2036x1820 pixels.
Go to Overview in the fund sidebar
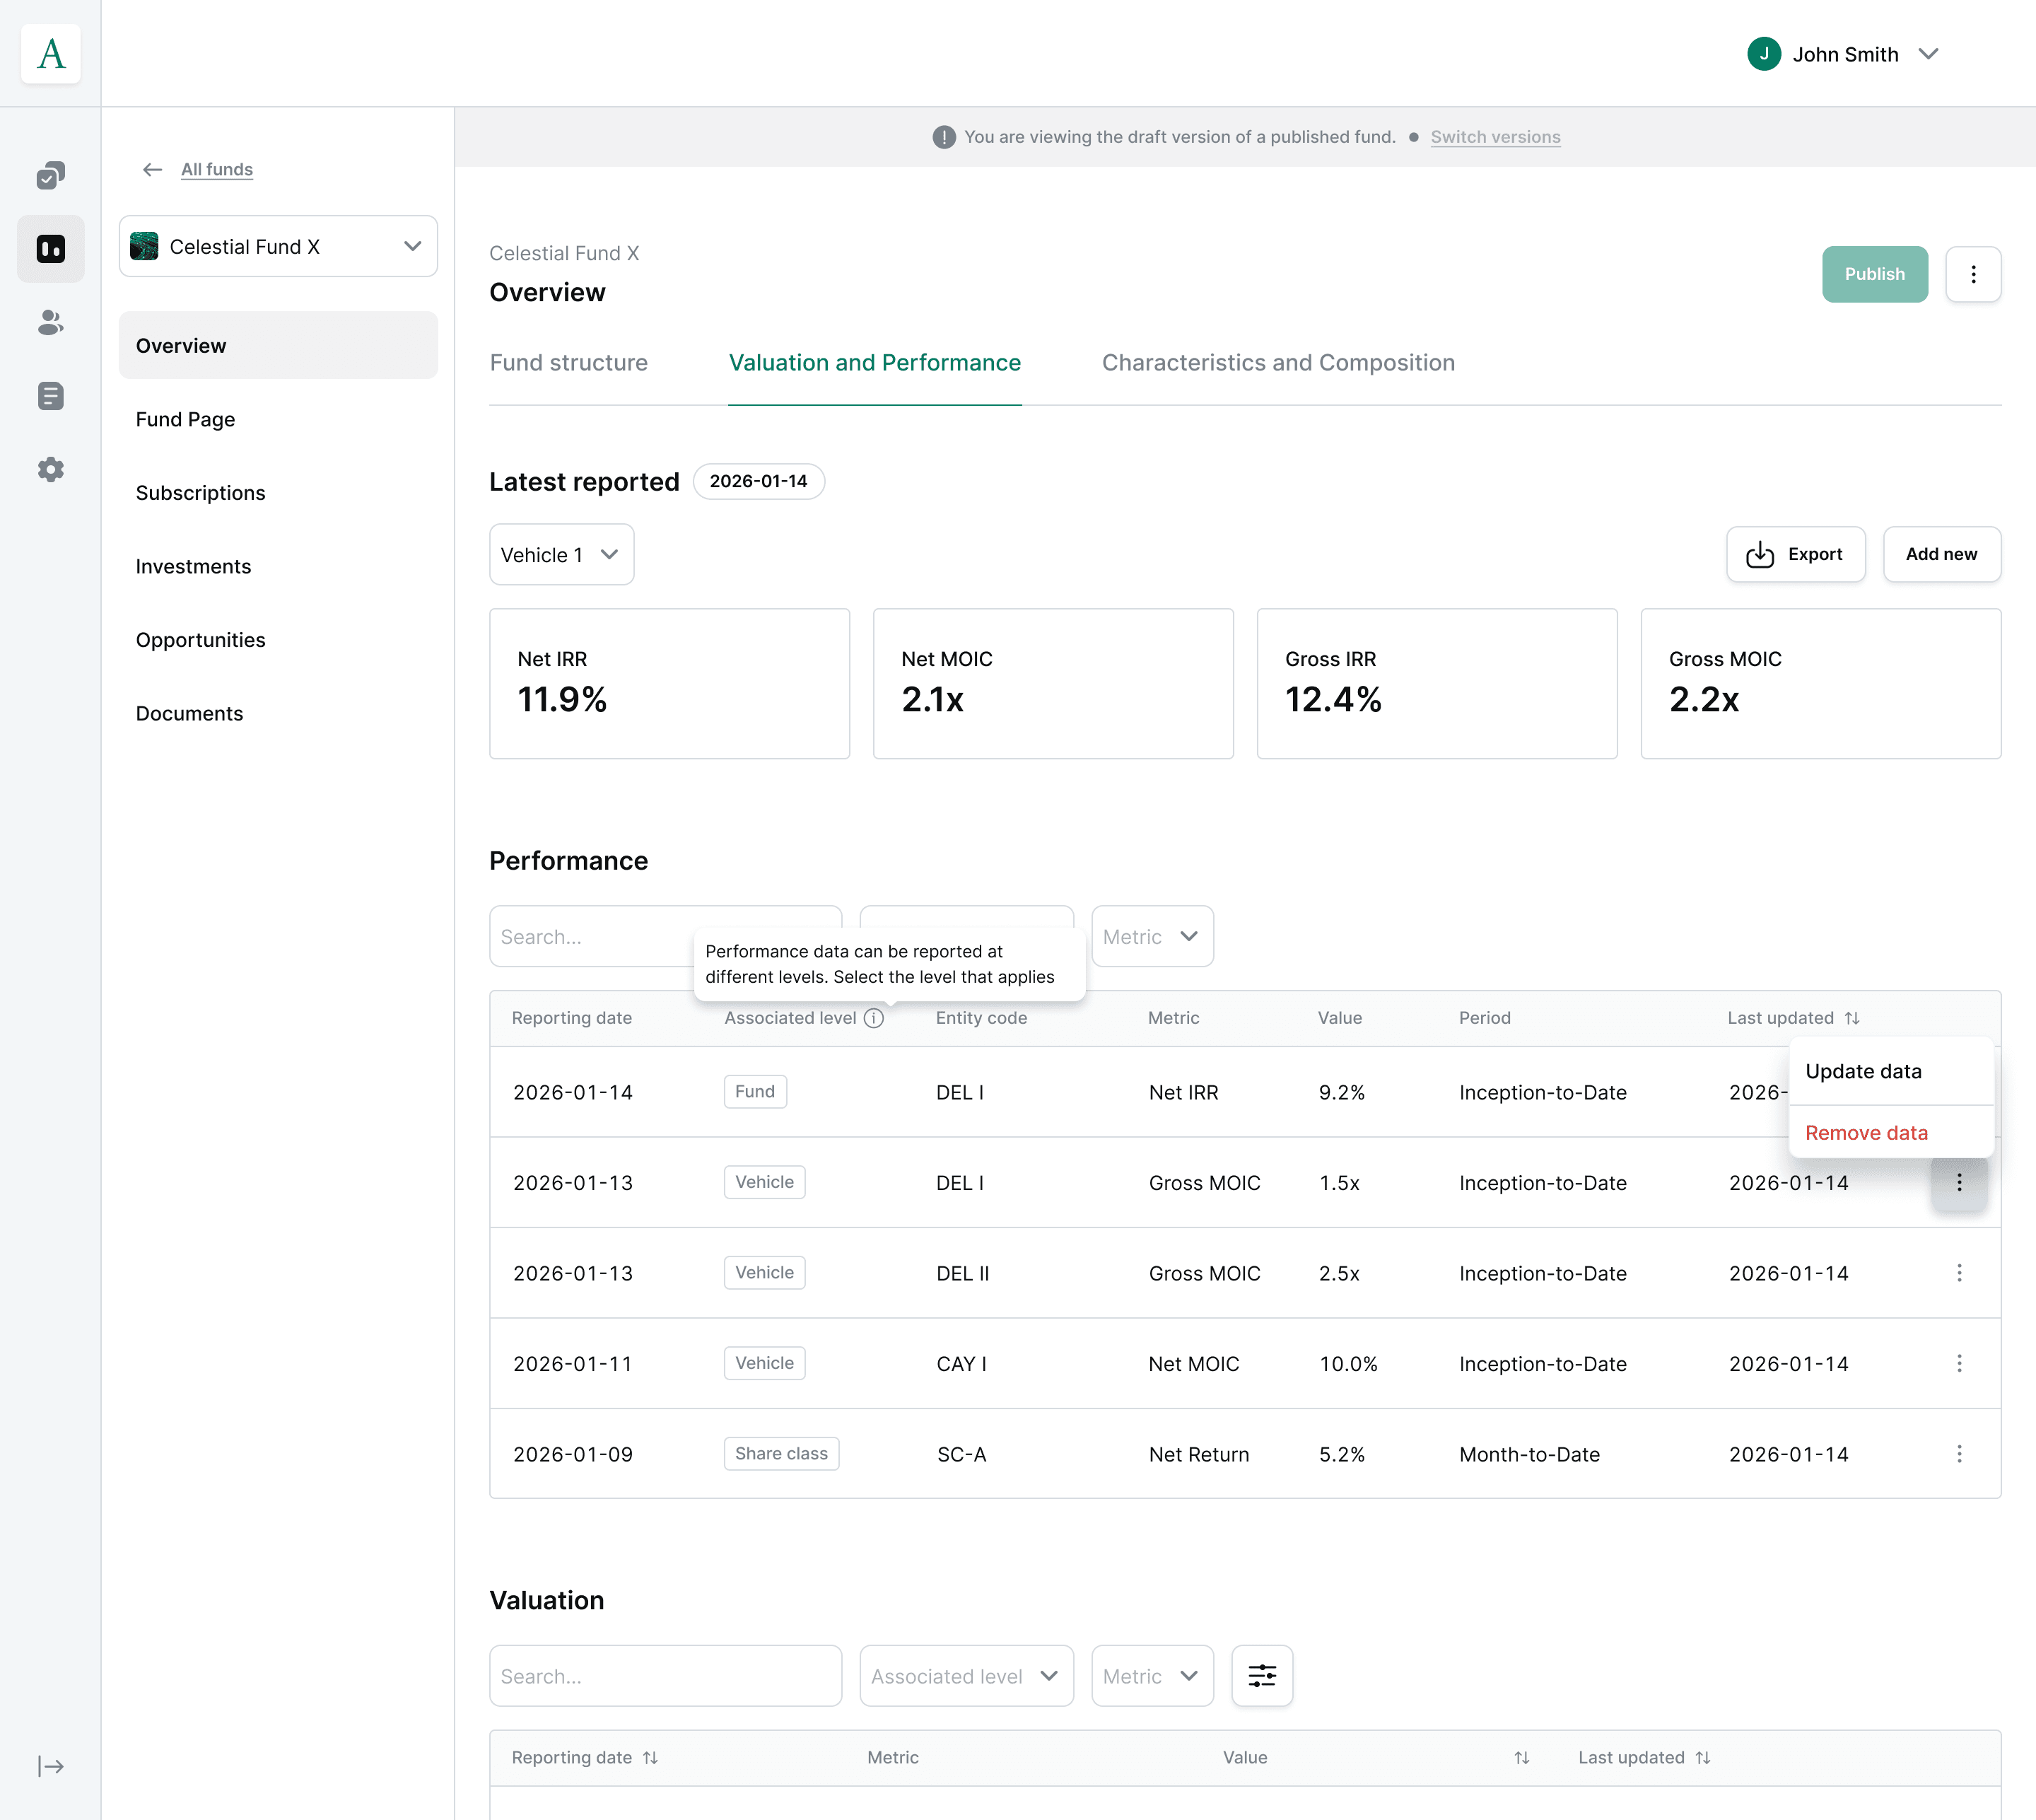[278, 345]
